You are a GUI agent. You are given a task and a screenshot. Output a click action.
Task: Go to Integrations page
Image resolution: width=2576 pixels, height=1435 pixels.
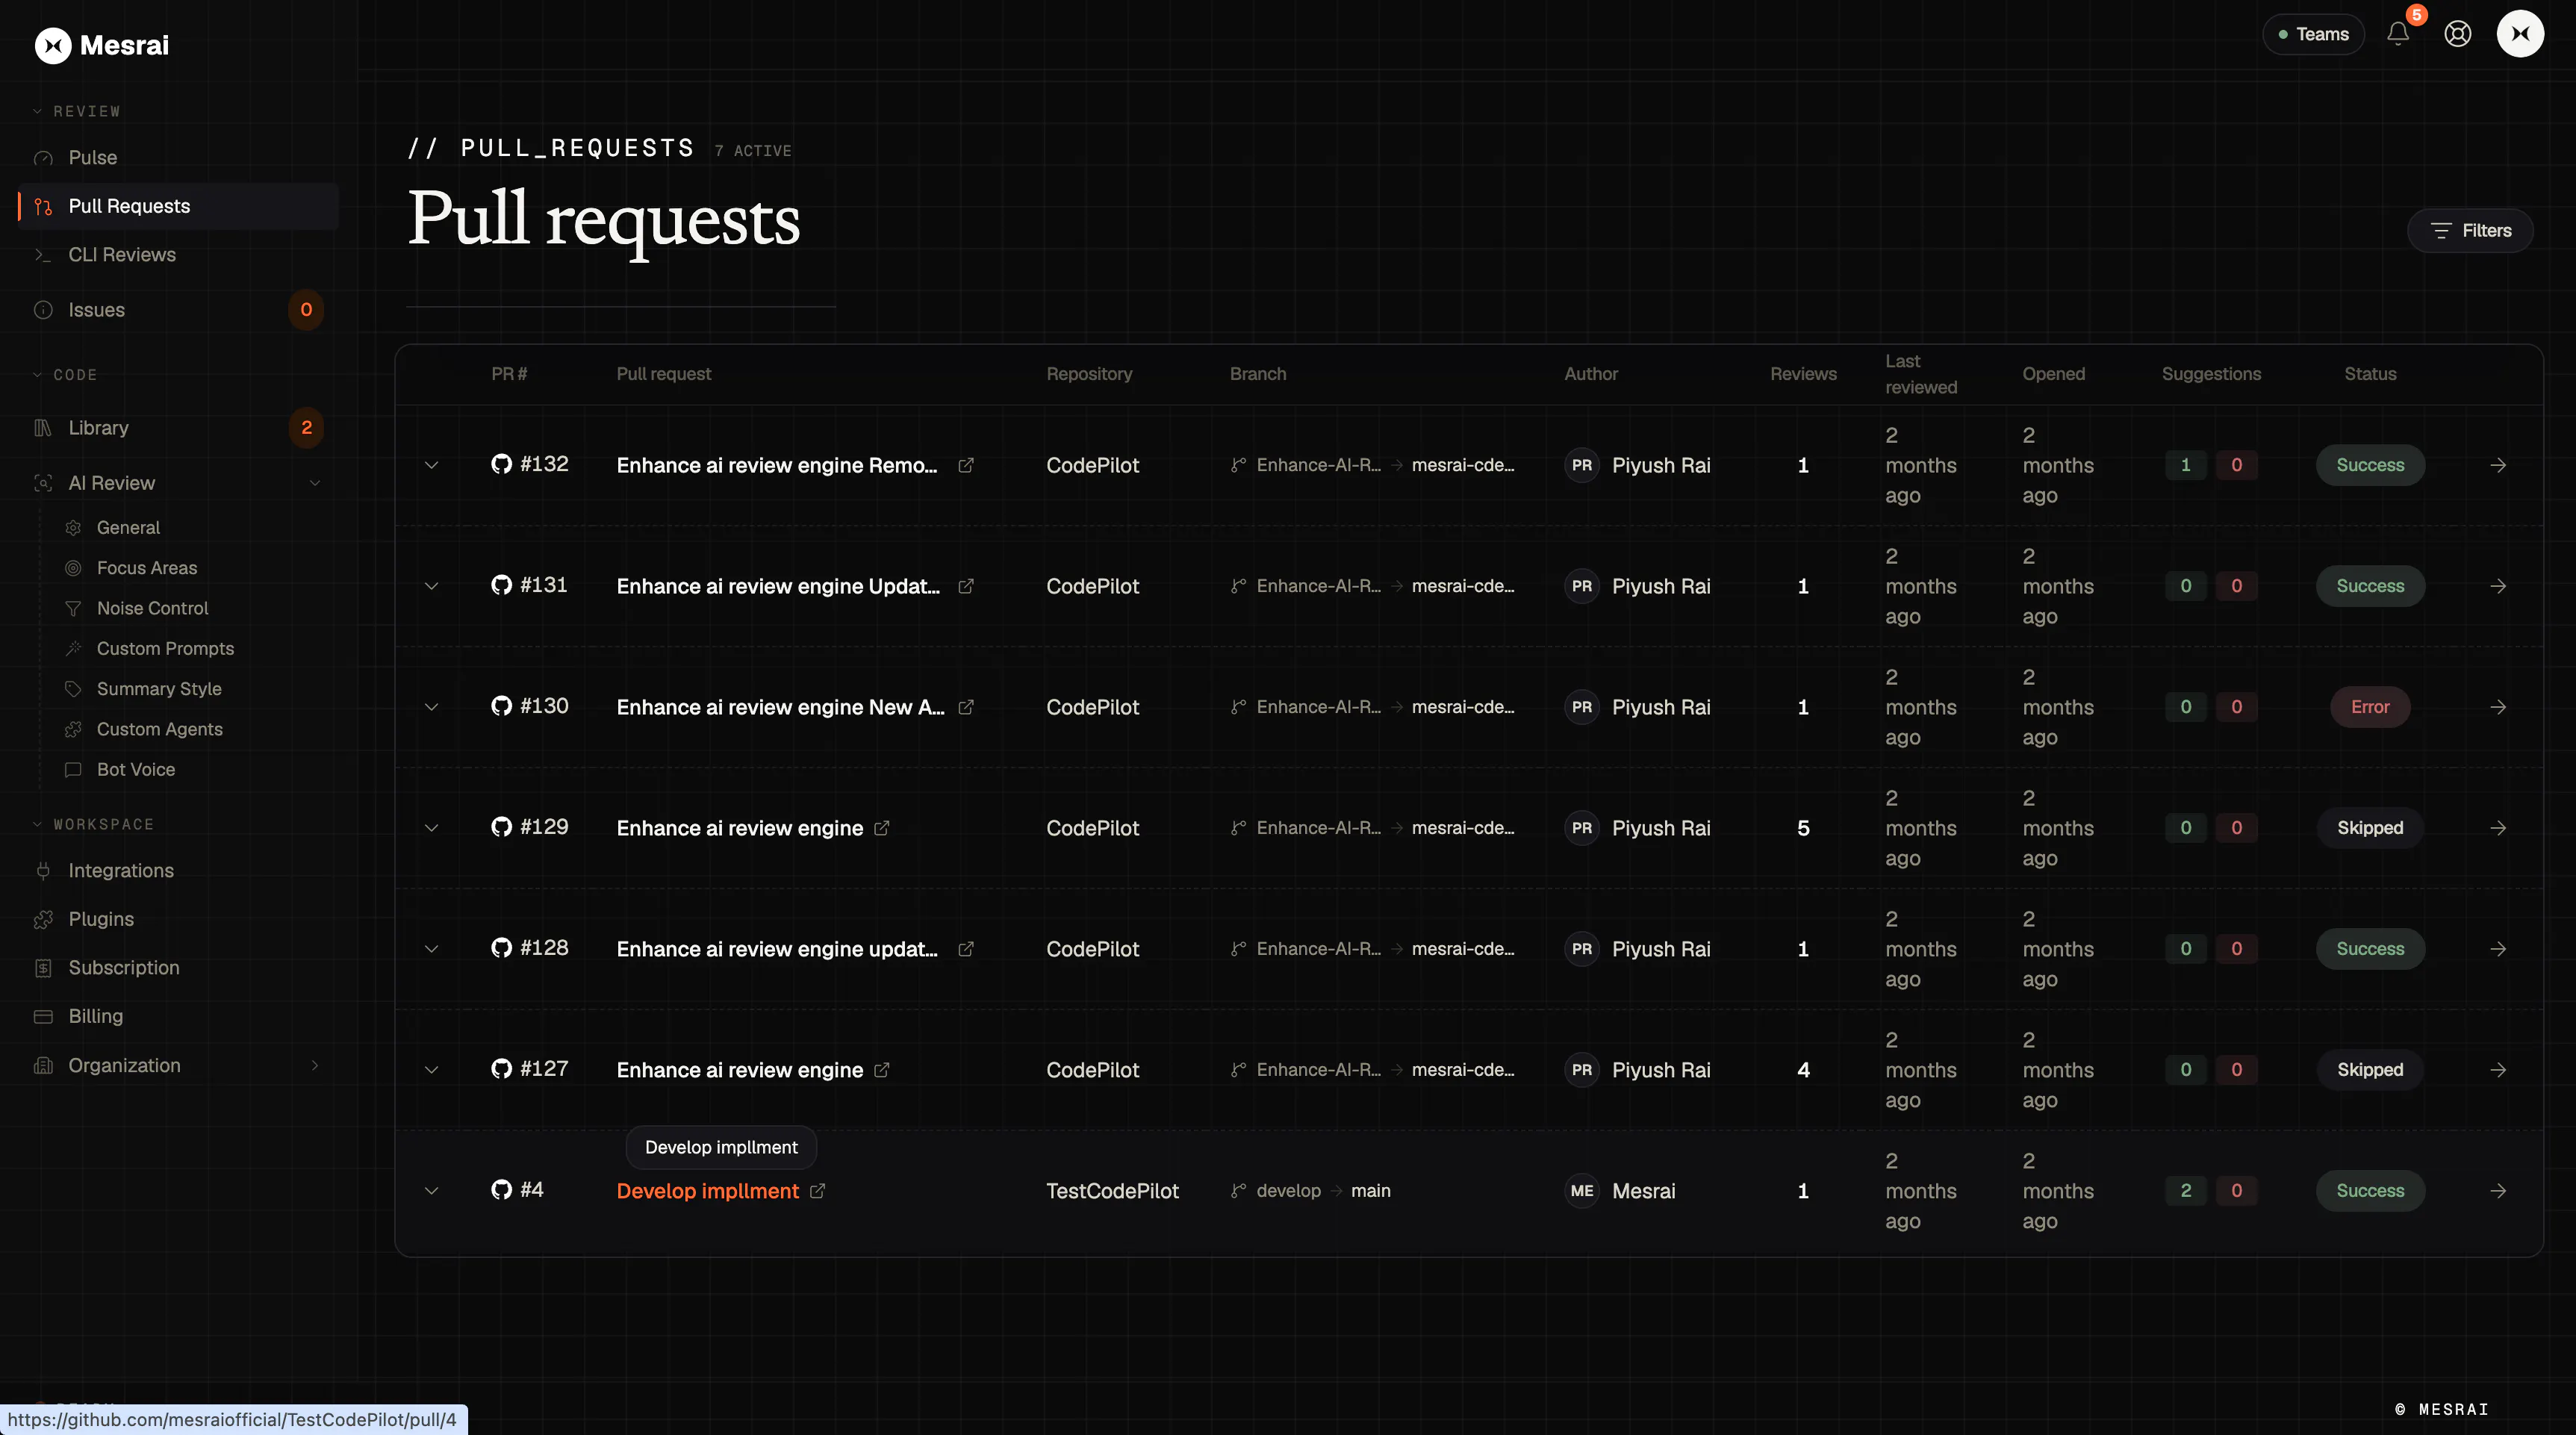178,871
